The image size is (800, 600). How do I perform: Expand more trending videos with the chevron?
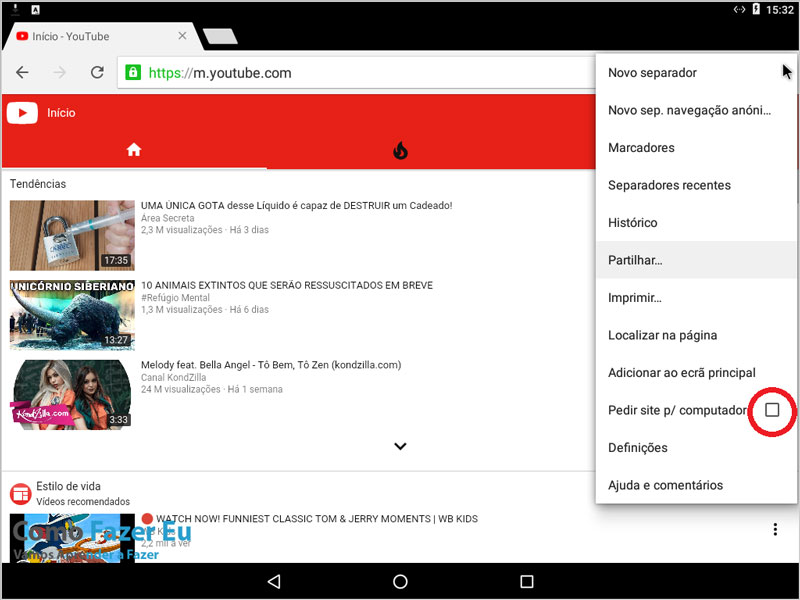[401, 446]
